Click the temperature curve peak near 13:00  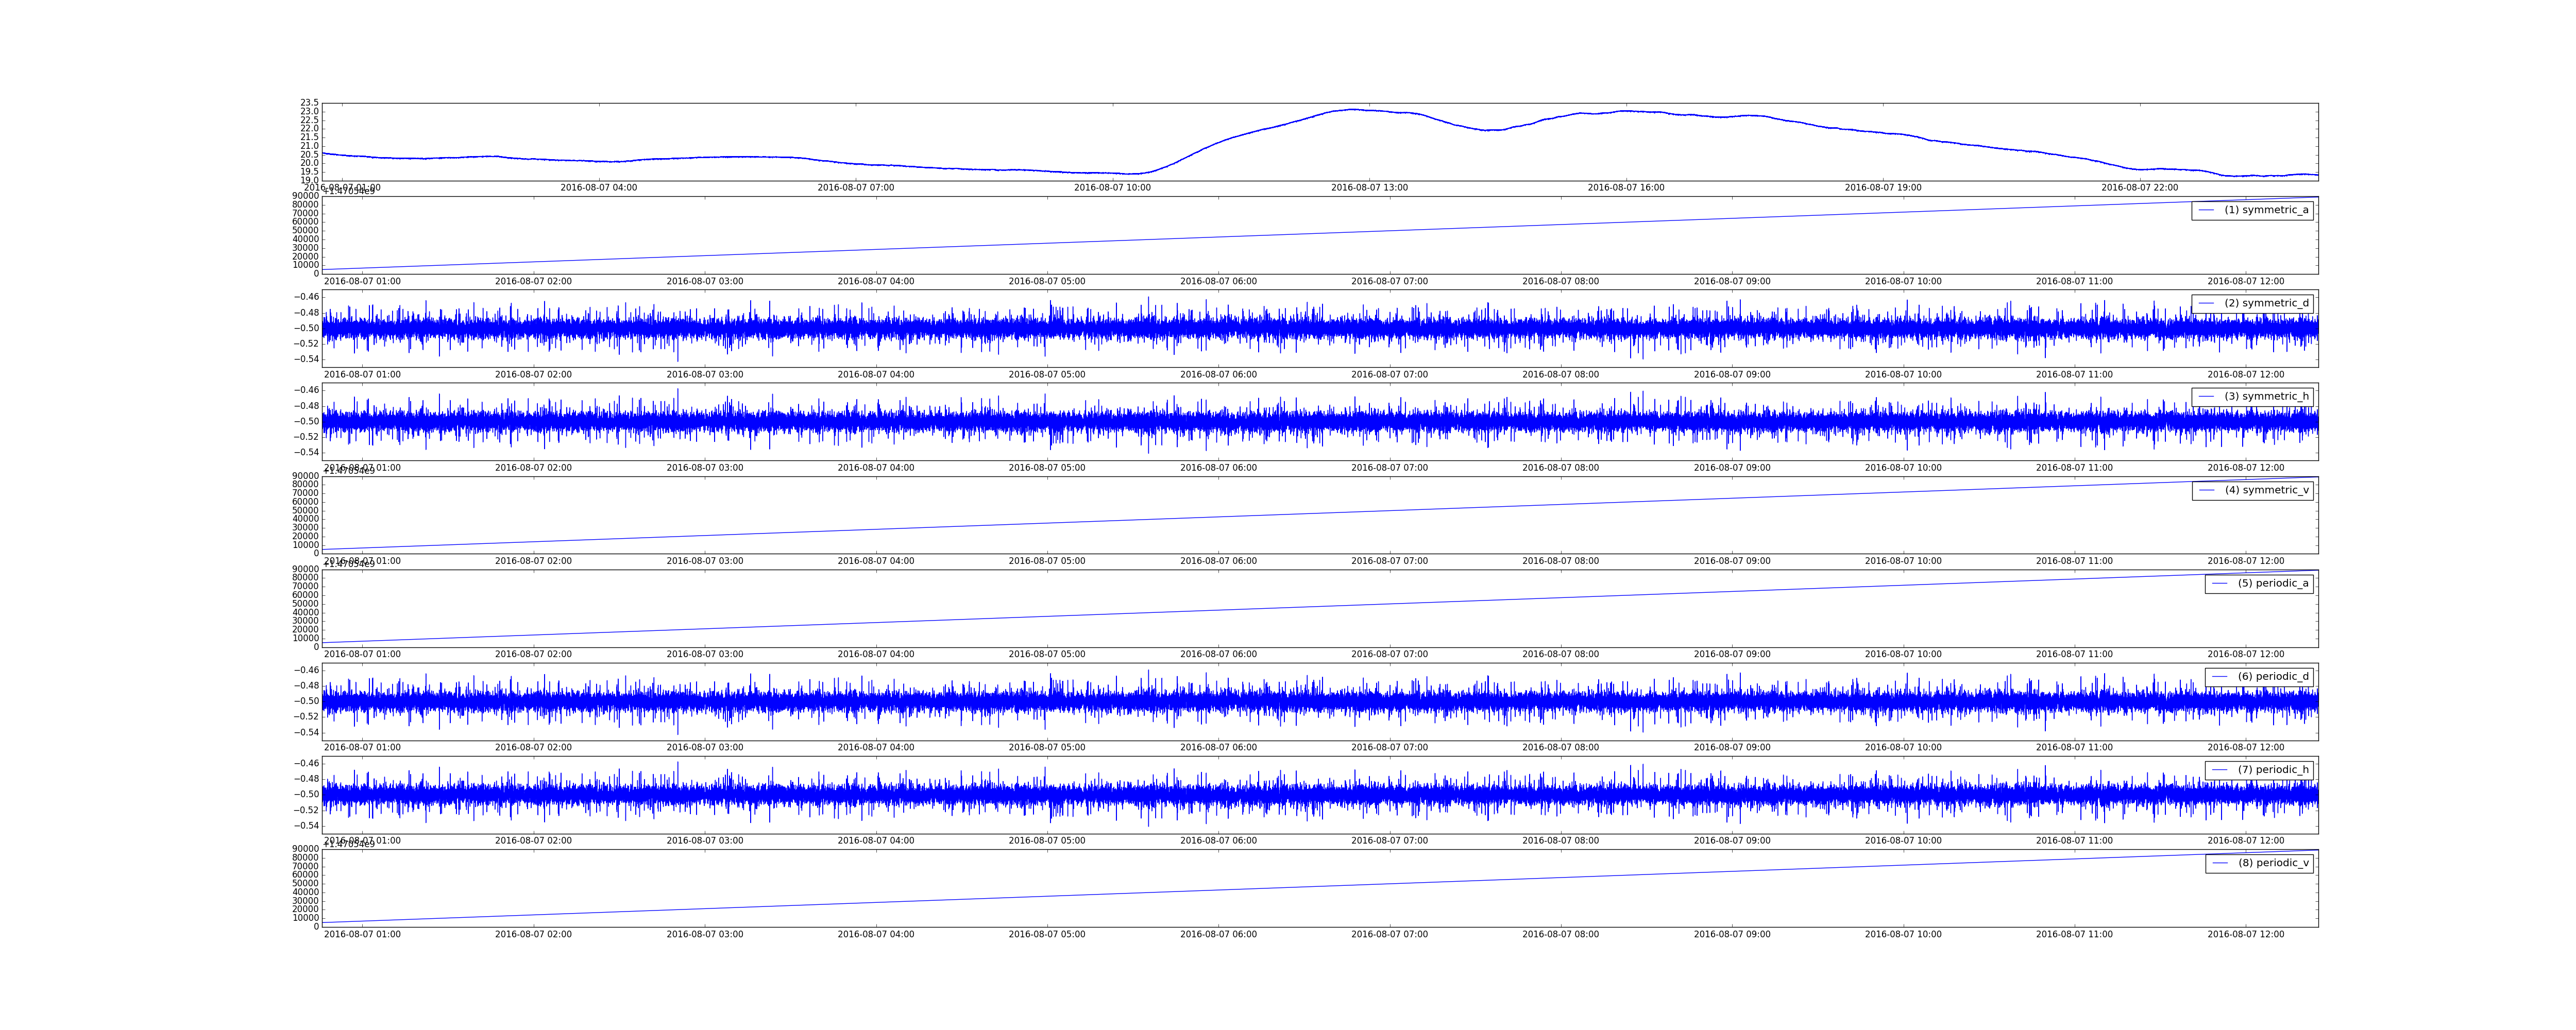1352,109
